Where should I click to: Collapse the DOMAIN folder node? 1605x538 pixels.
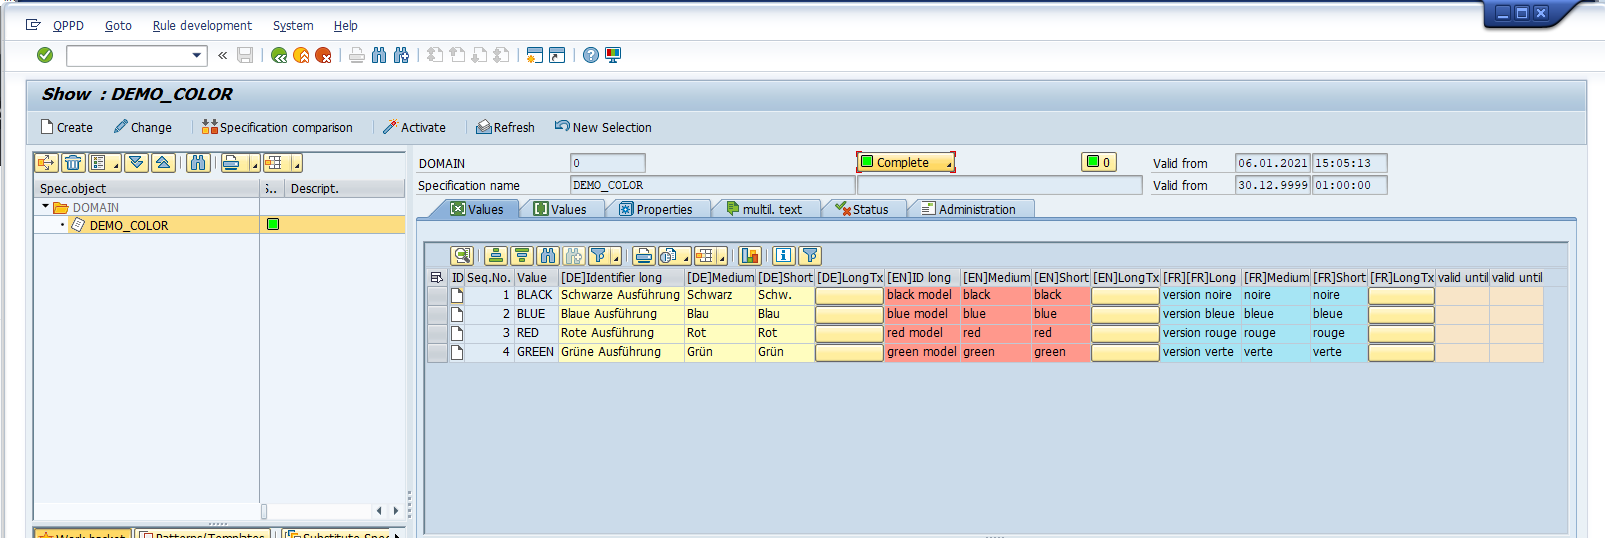click(45, 207)
